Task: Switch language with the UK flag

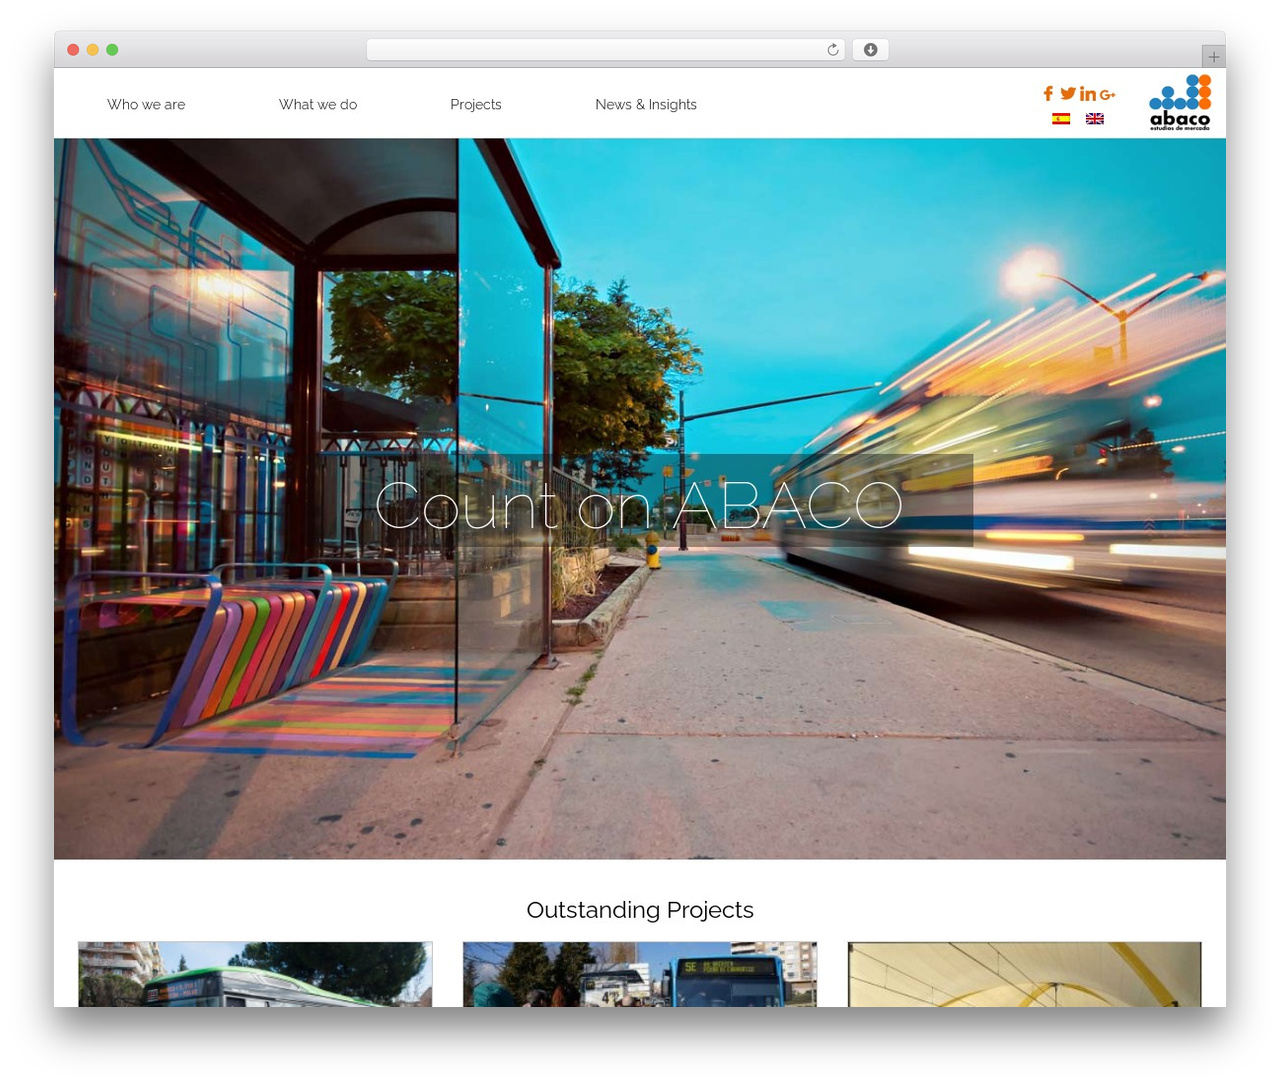Action: coord(1095,118)
